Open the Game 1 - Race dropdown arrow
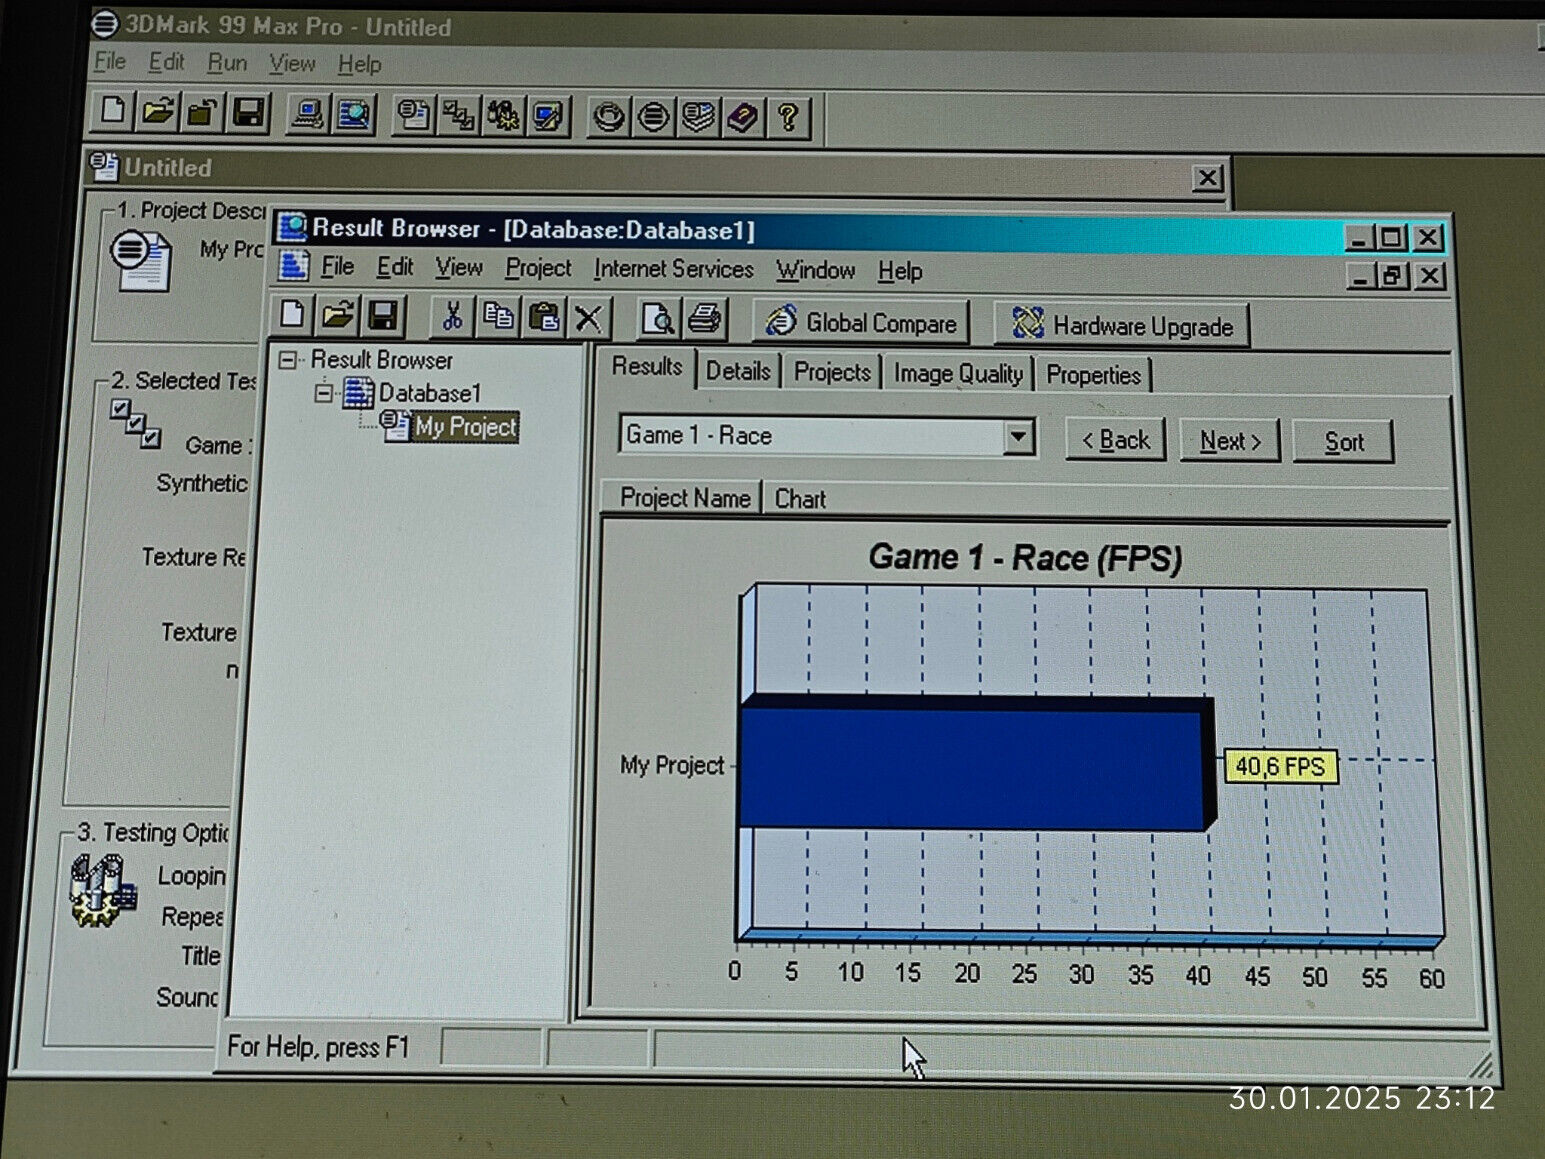 pos(1018,437)
